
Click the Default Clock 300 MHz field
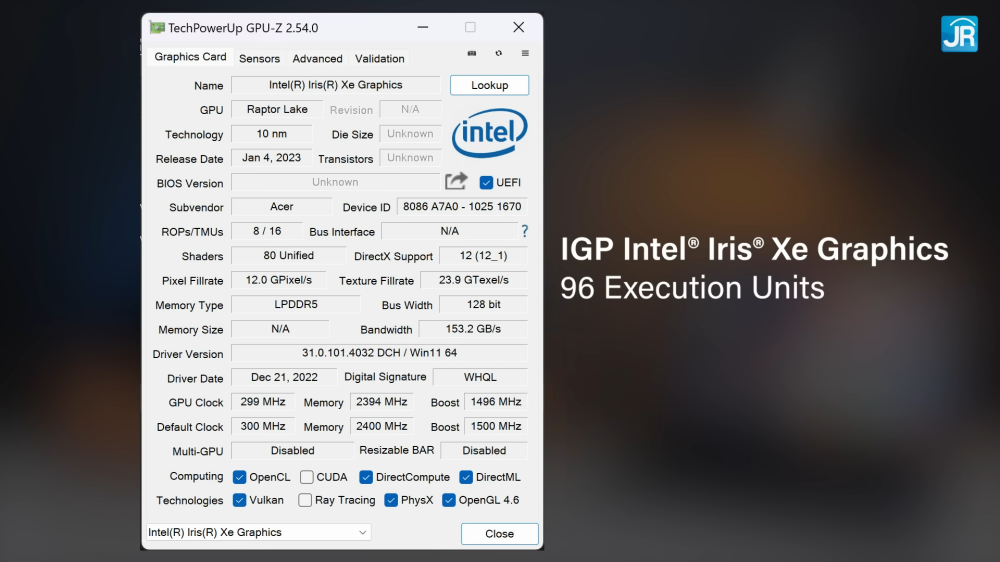pos(263,426)
